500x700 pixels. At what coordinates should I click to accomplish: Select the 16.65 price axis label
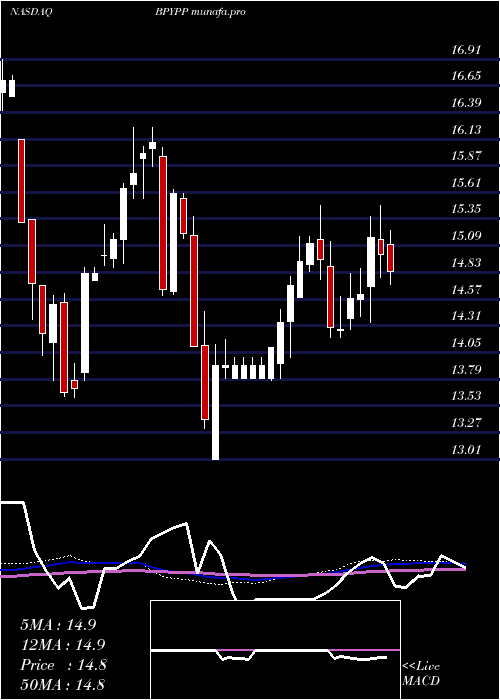(x=466, y=76)
